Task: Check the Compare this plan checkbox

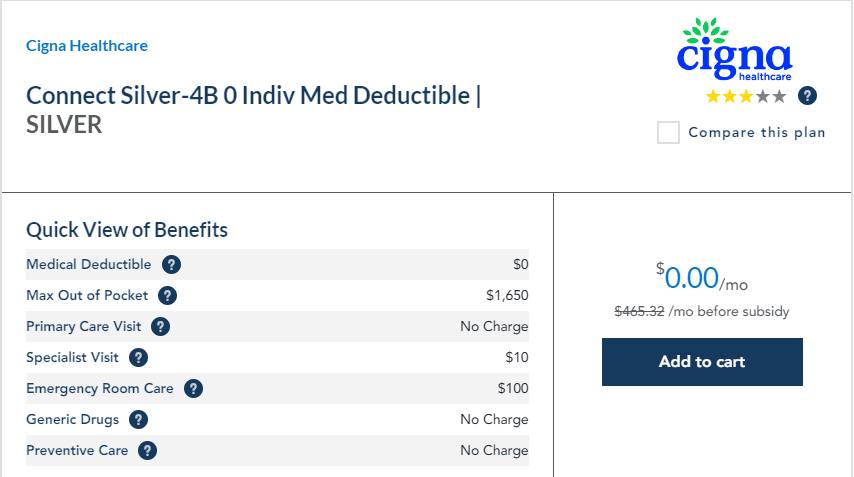Action: point(668,133)
